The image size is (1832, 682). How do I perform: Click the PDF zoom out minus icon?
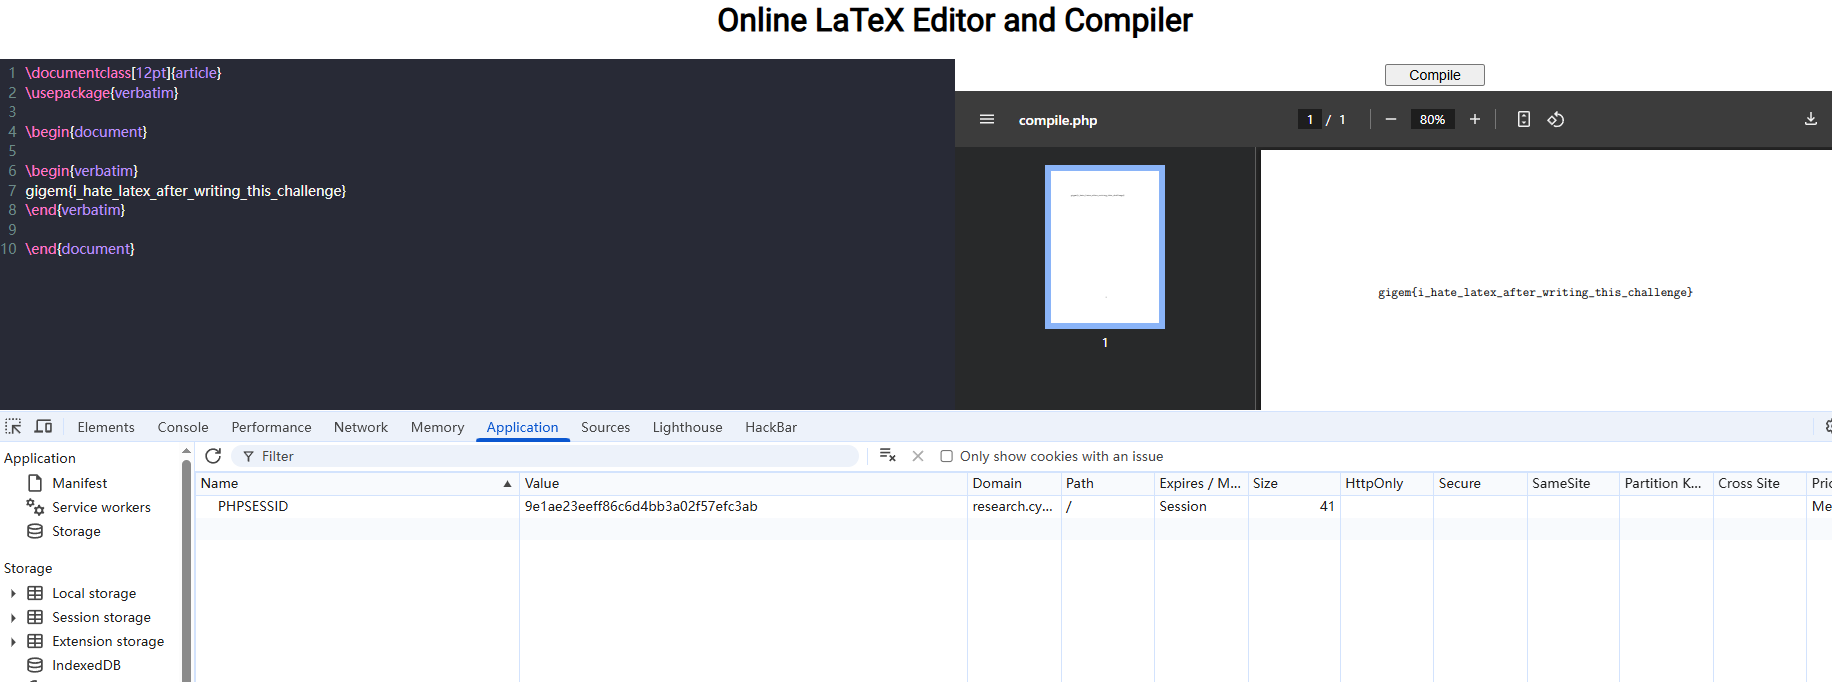click(1390, 120)
